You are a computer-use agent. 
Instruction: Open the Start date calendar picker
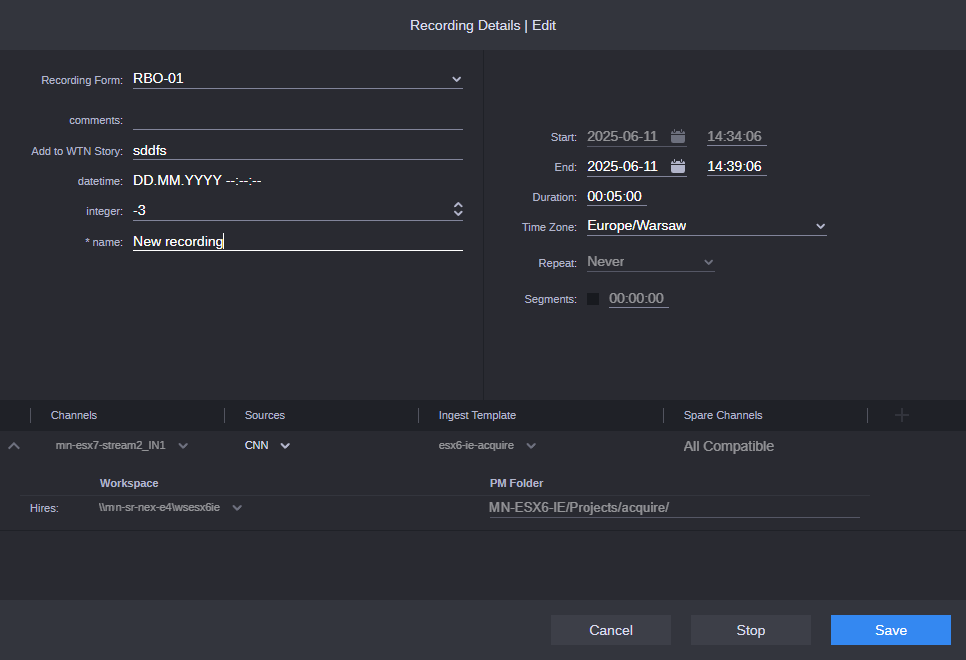678,136
